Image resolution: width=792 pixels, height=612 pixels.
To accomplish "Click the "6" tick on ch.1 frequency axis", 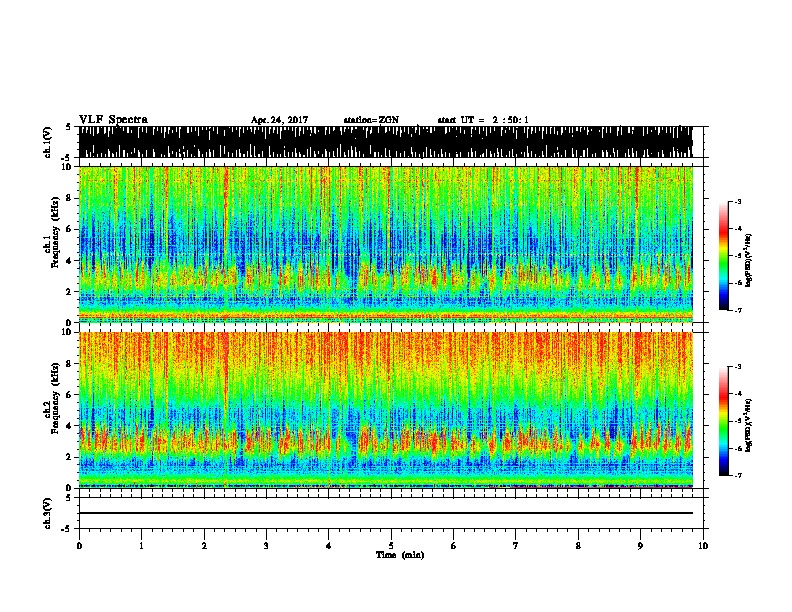I will tap(71, 229).
